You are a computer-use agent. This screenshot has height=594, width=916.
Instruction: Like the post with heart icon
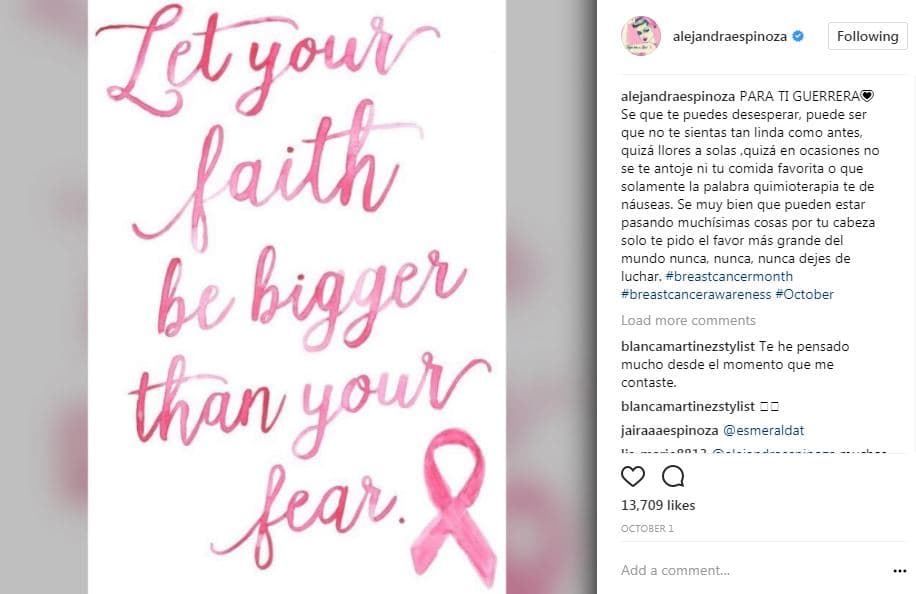pyautogui.click(x=633, y=477)
